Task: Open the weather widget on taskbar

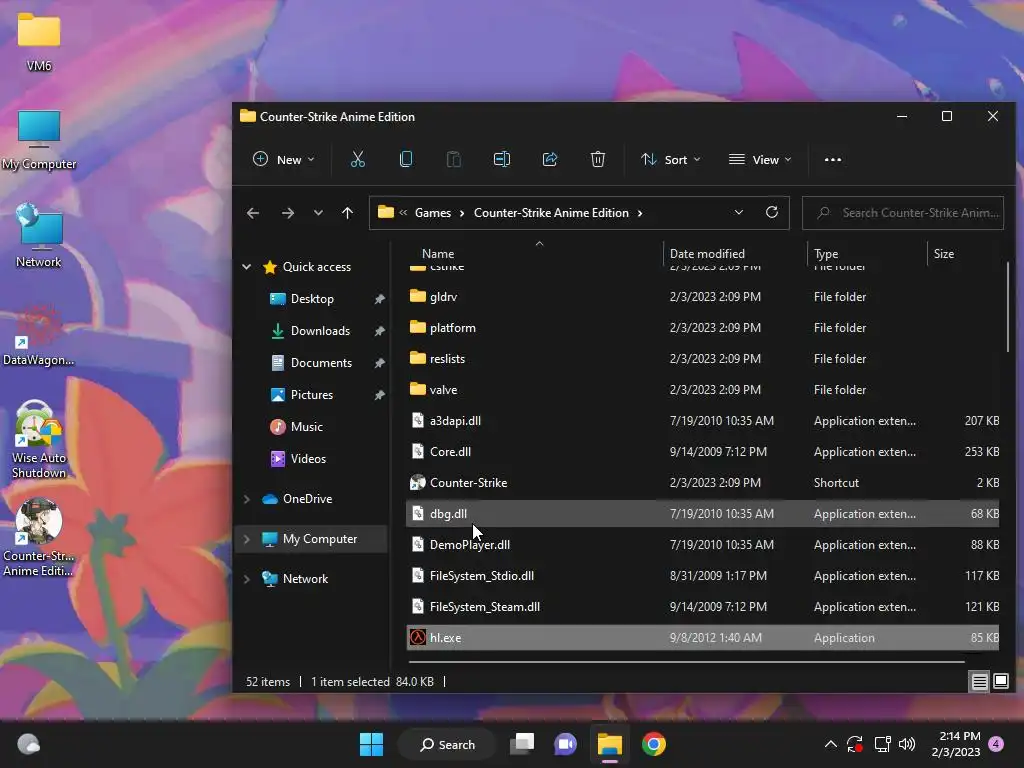Action: (28, 744)
